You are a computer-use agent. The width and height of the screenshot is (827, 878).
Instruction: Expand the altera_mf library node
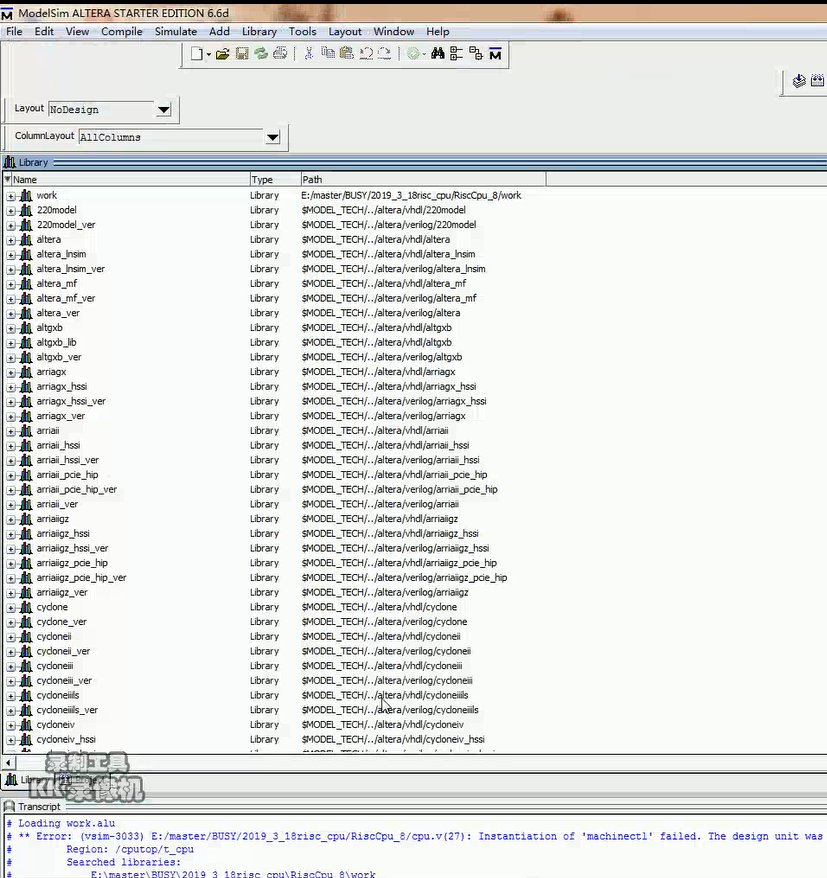11,284
